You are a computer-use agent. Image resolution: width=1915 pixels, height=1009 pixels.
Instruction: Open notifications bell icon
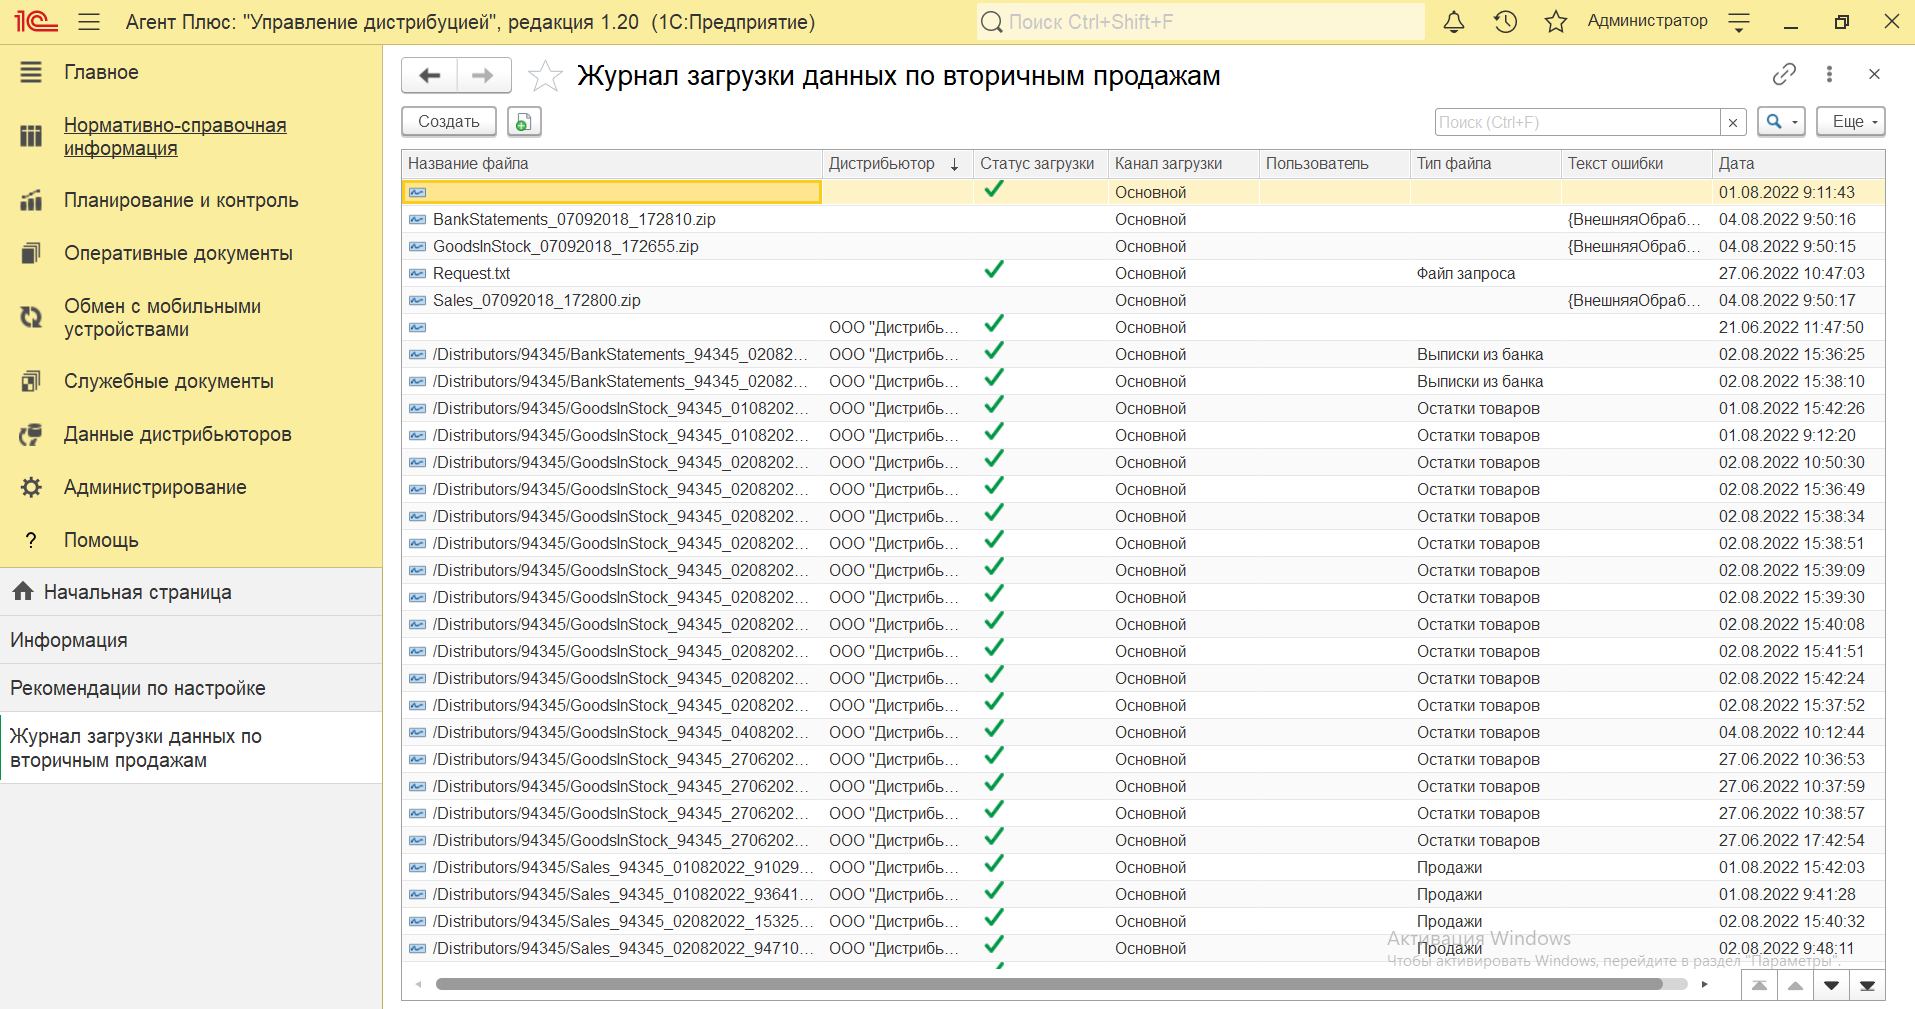(x=1454, y=21)
